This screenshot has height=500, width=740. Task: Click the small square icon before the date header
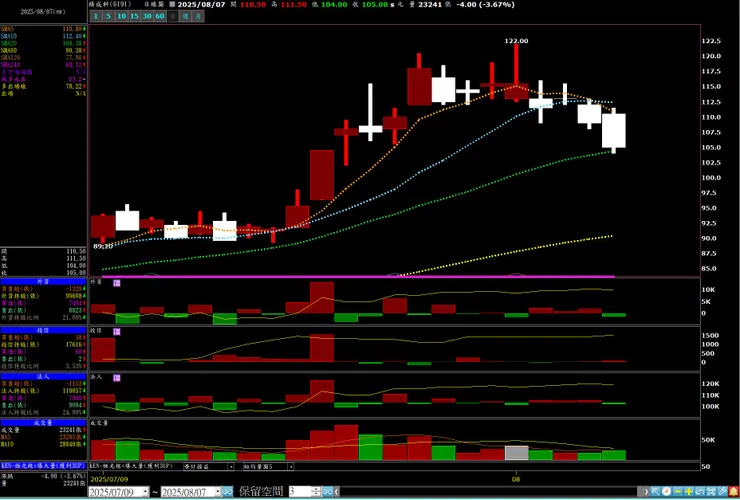point(172,4)
